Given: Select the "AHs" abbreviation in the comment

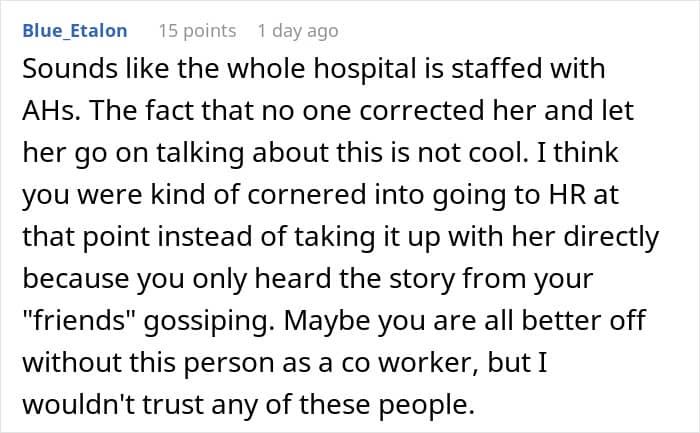Looking at the screenshot, I should point(51,111).
